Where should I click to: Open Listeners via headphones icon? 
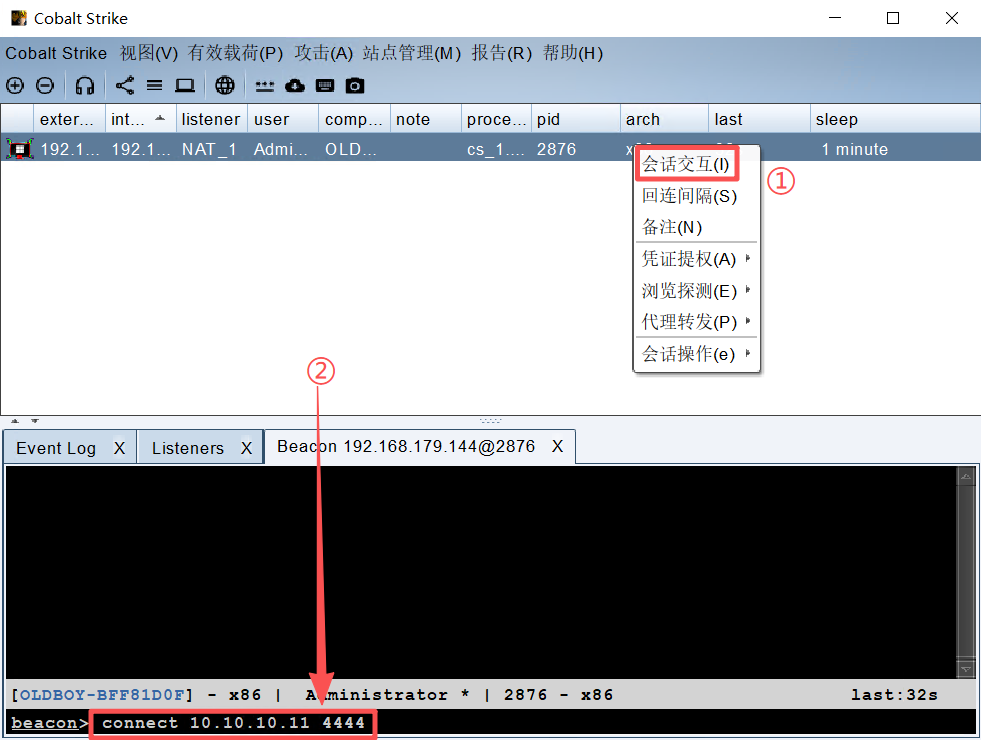click(x=84, y=85)
